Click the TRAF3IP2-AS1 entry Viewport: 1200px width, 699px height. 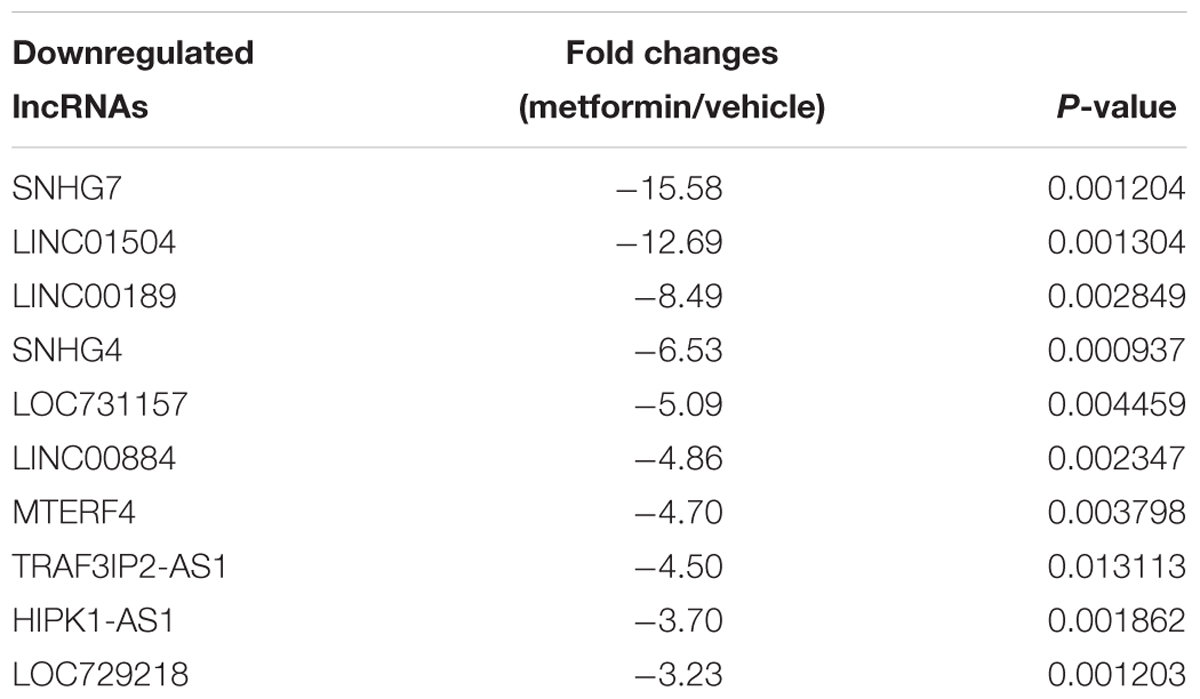(x=120, y=568)
